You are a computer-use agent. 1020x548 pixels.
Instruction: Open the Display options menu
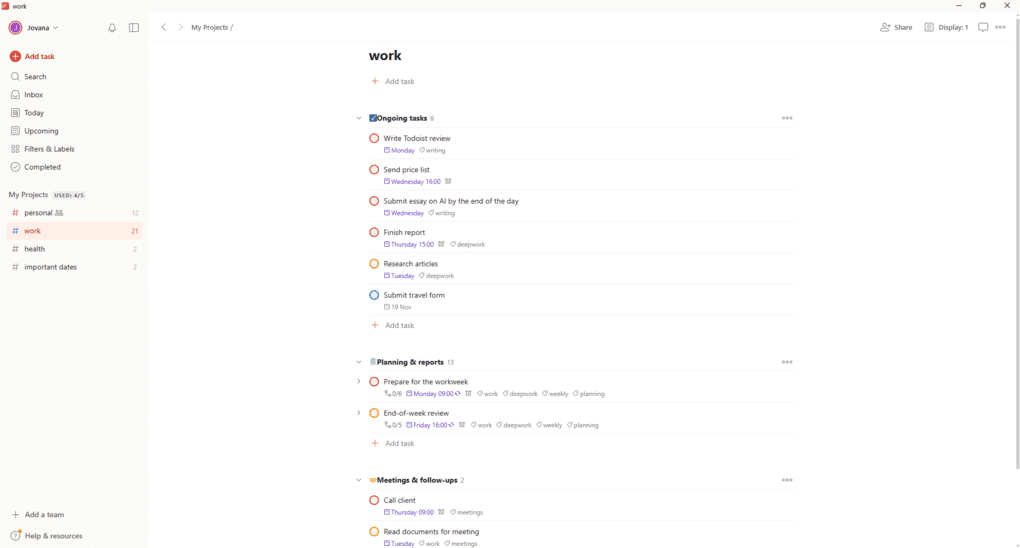click(946, 27)
